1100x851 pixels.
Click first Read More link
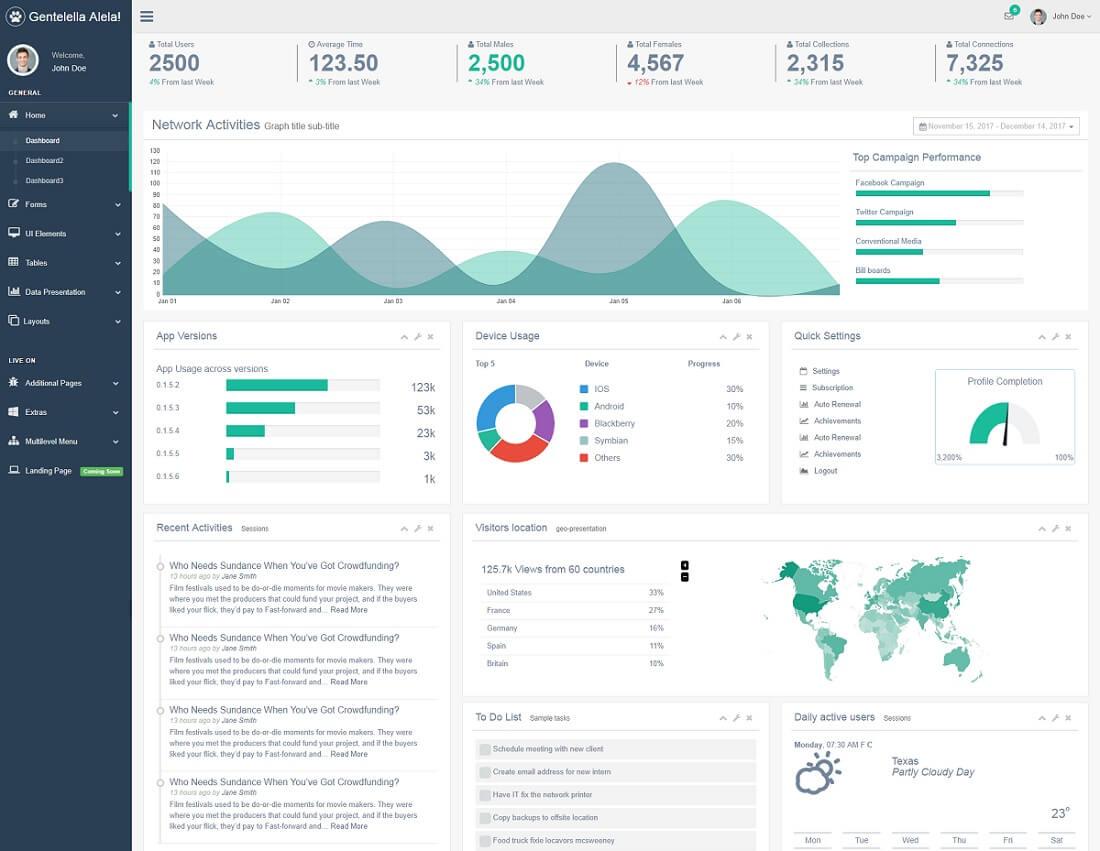[x=349, y=610]
